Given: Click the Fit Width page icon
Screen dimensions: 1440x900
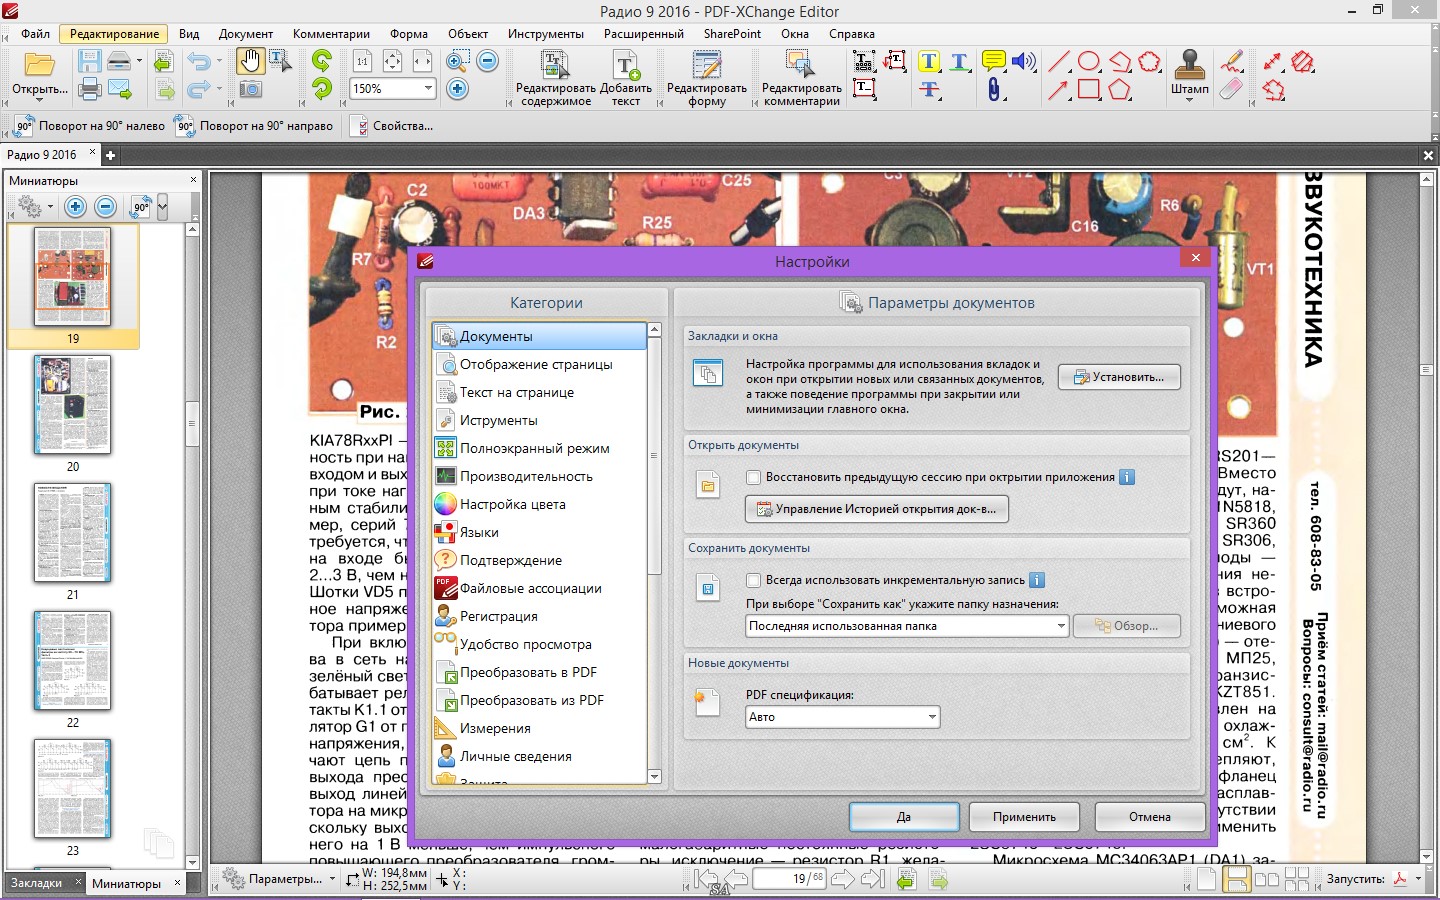Looking at the screenshot, I should (x=422, y=61).
